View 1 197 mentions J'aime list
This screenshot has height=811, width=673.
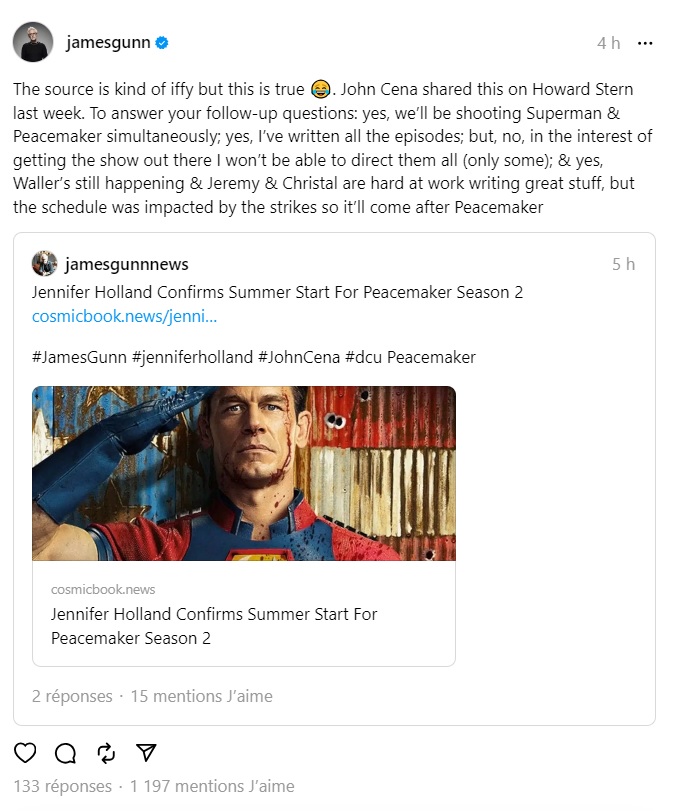[x=212, y=786]
